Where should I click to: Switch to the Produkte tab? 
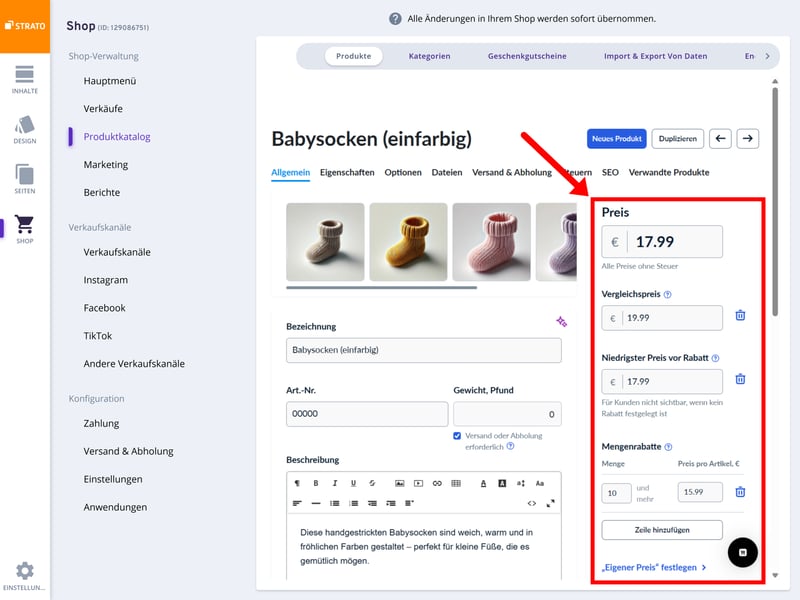354,56
